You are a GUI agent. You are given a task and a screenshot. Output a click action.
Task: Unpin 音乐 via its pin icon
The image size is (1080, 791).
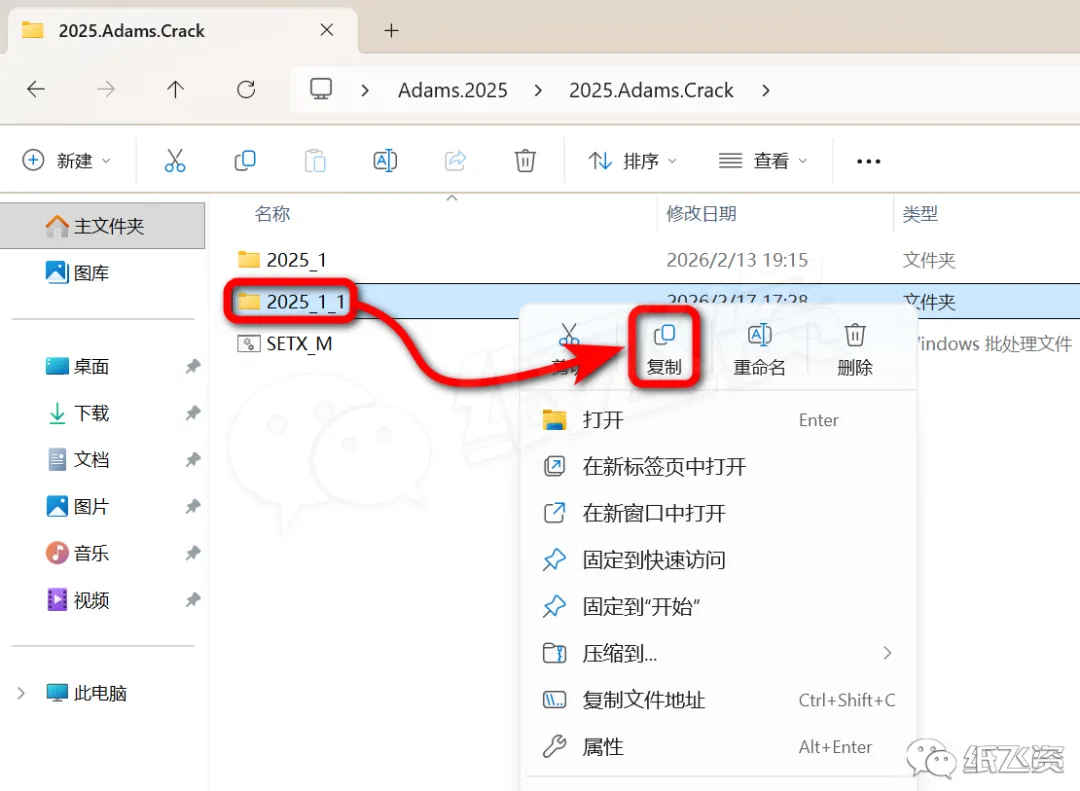point(193,553)
